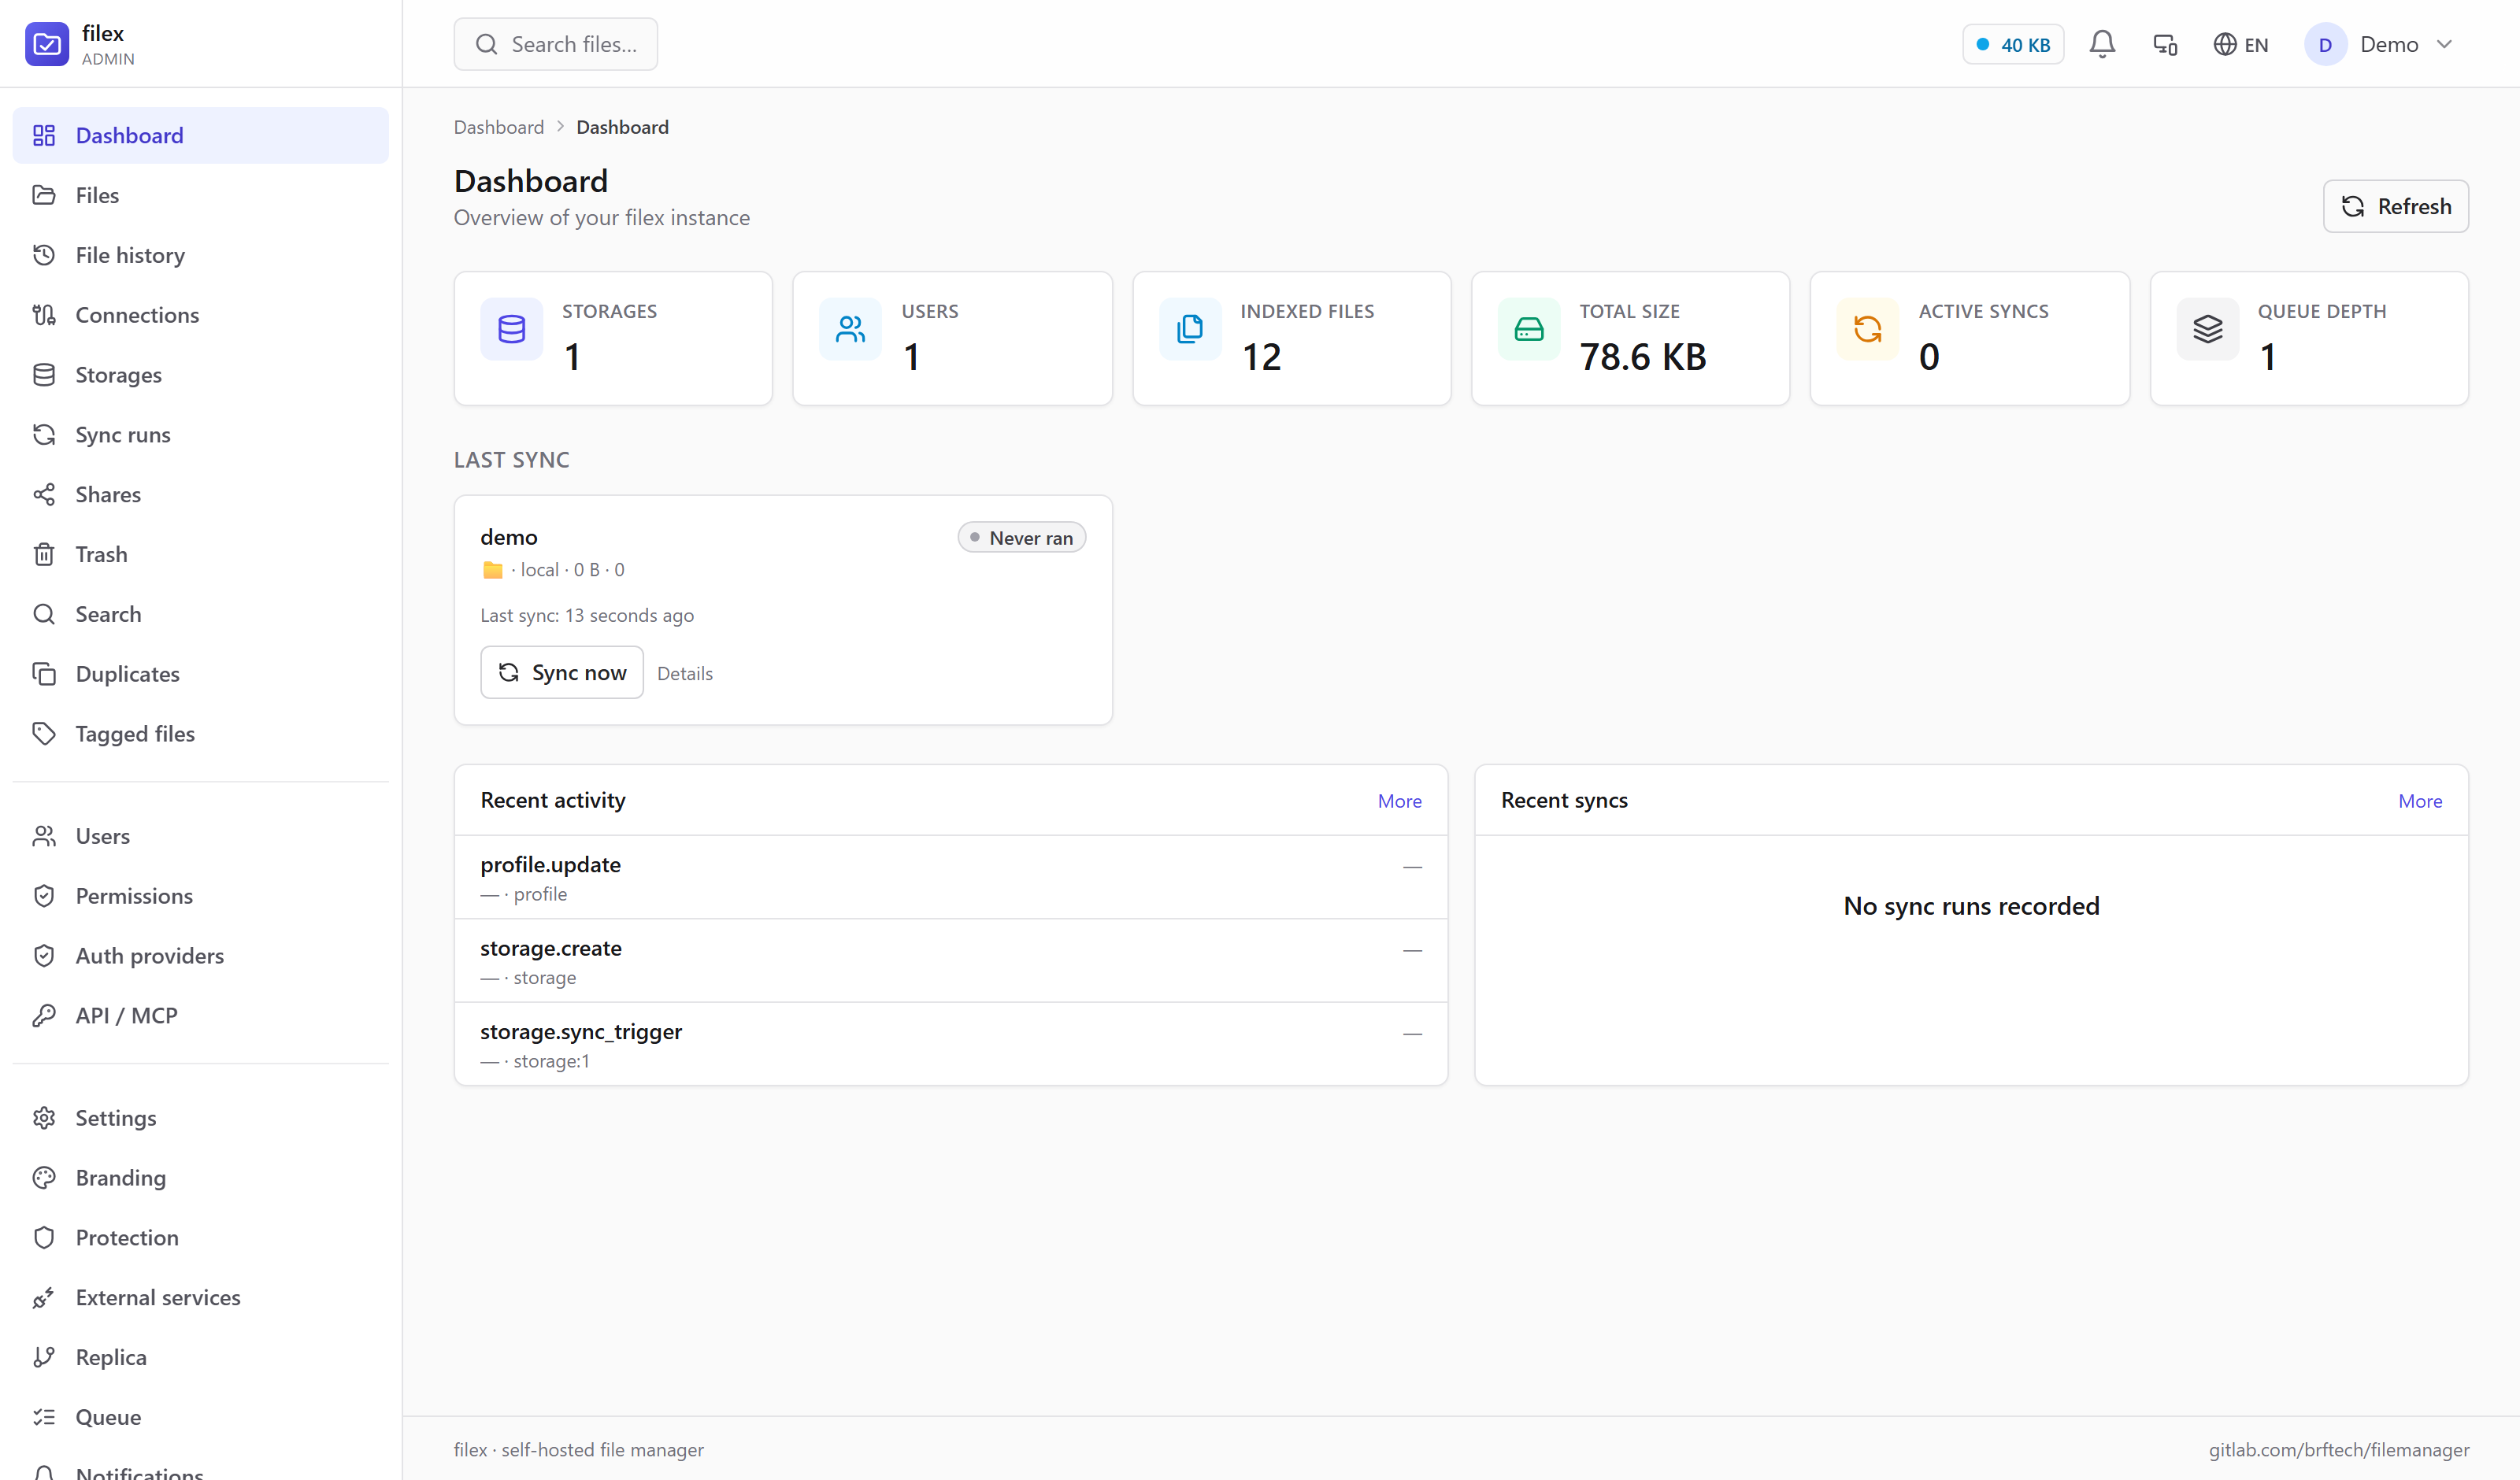Image resolution: width=2520 pixels, height=1480 pixels.
Task: Click the Shares icon in sidebar
Action: tap(44, 494)
